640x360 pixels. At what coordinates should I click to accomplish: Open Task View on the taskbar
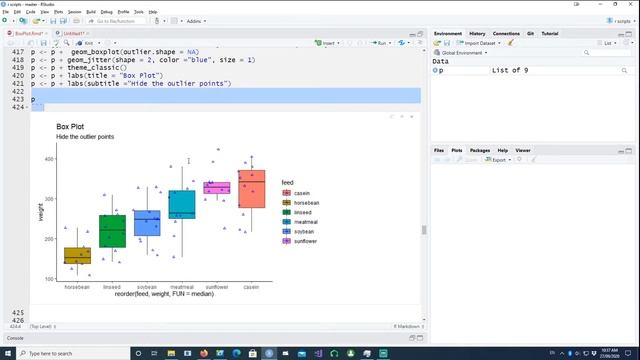click(154, 353)
